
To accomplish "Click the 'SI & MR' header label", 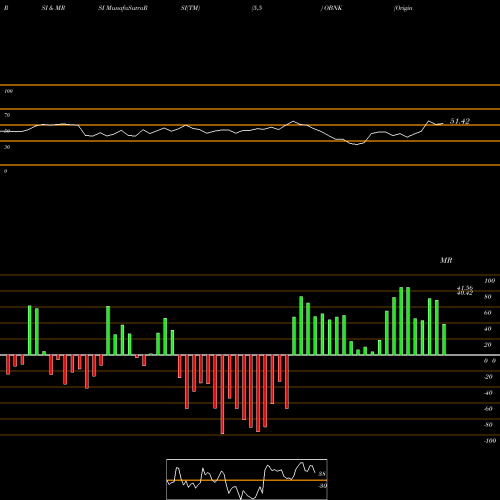I will pyautogui.click(x=53, y=8).
